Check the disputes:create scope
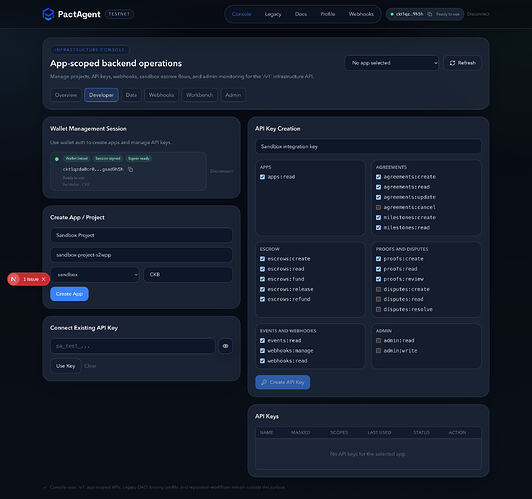This screenshot has height=499, width=532. coord(378,289)
